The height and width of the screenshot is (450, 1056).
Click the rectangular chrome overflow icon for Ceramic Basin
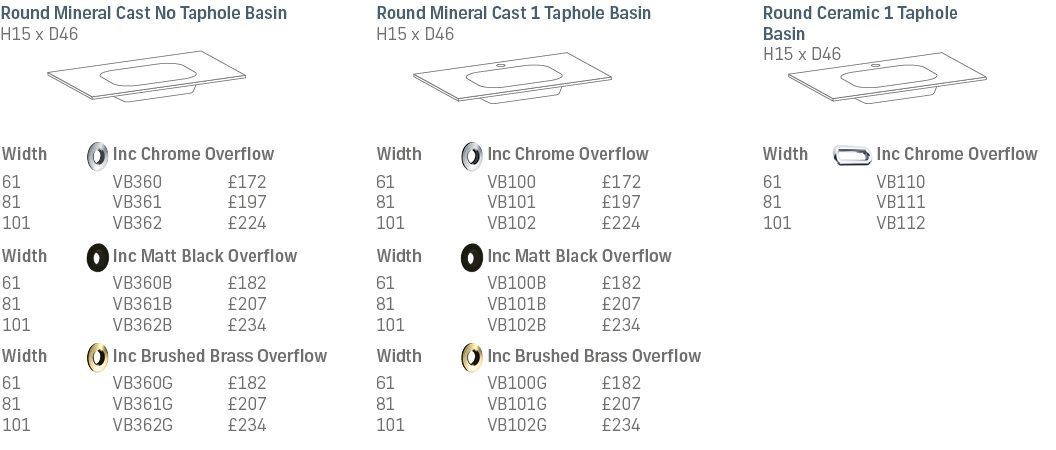[852, 156]
